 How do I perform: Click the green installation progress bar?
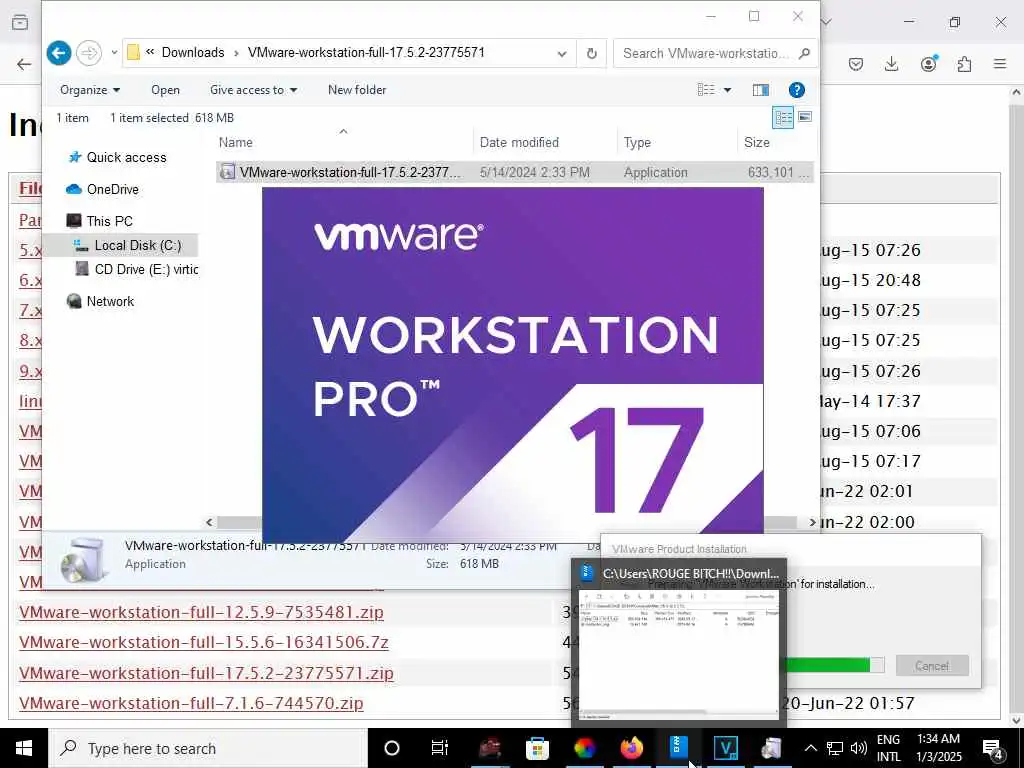click(x=833, y=665)
